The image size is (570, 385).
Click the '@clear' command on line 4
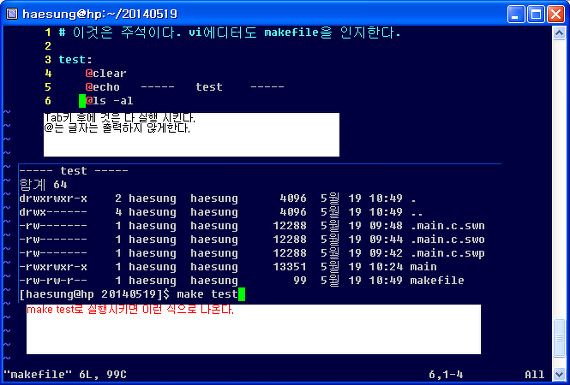pos(106,73)
